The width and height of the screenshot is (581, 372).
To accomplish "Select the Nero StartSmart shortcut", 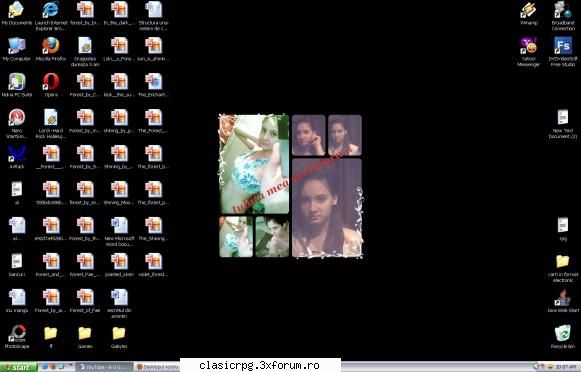I will tap(16, 124).
